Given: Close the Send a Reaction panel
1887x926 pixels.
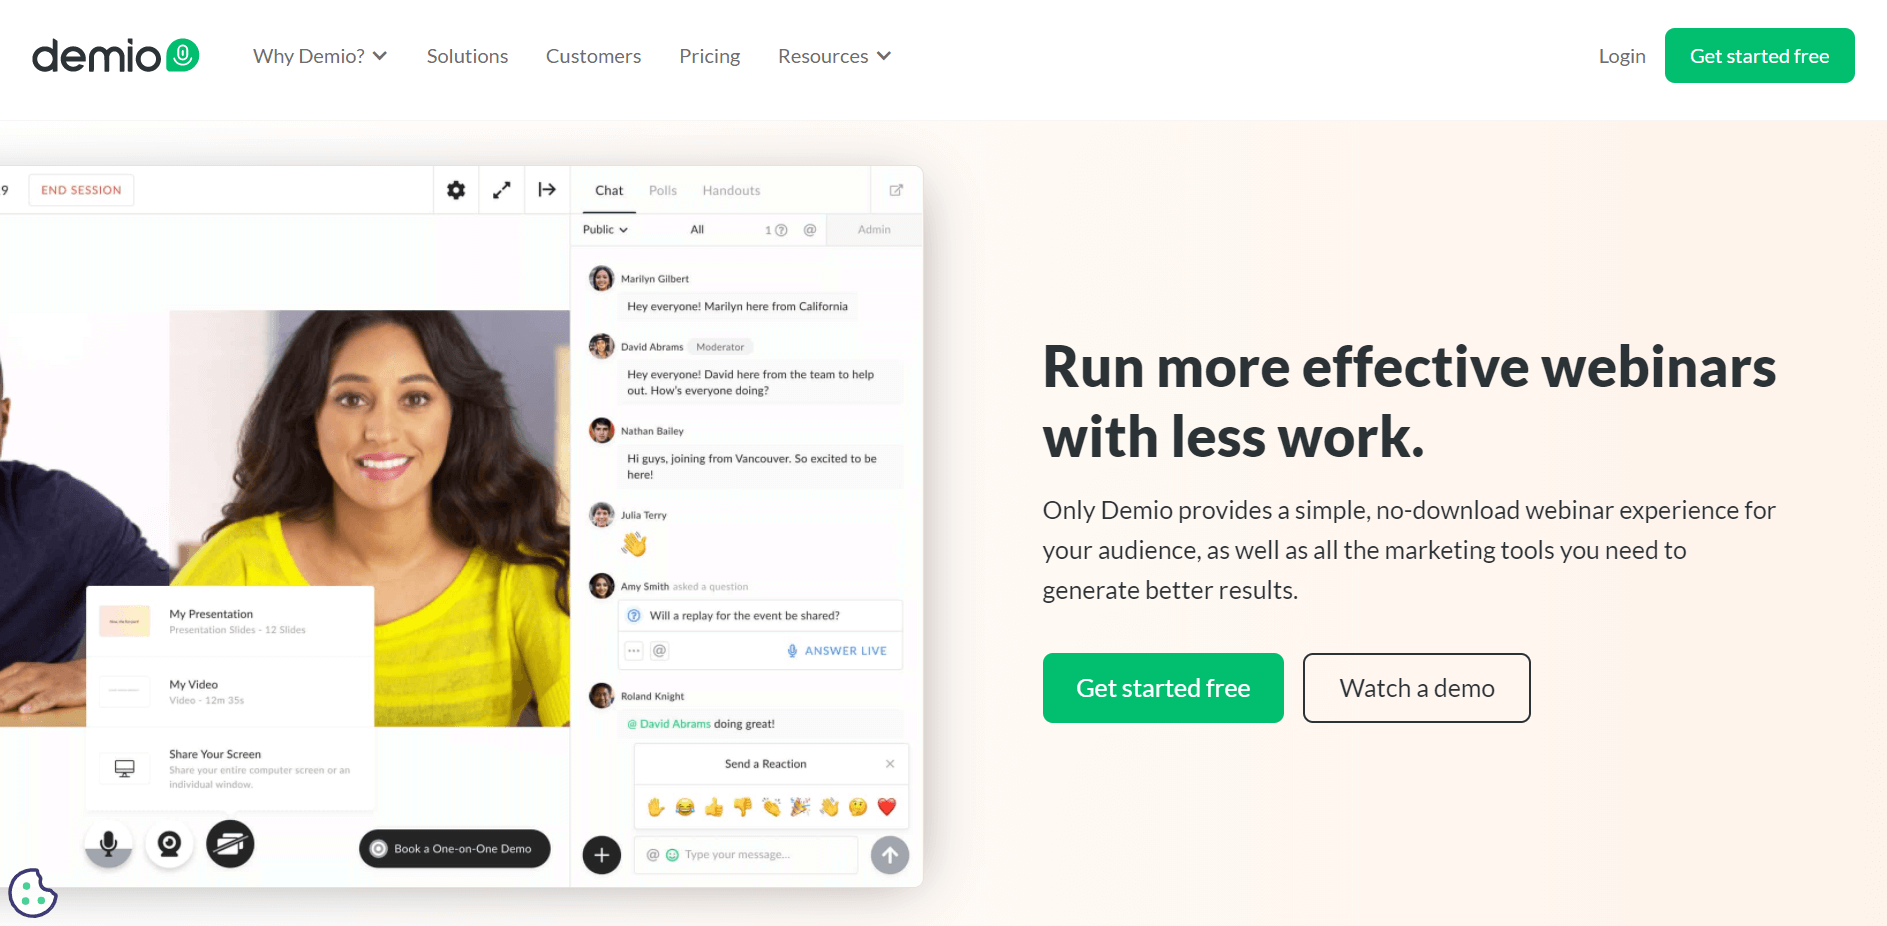Looking at the screenshot, I should pyautogui.click(x=890, y=764).
